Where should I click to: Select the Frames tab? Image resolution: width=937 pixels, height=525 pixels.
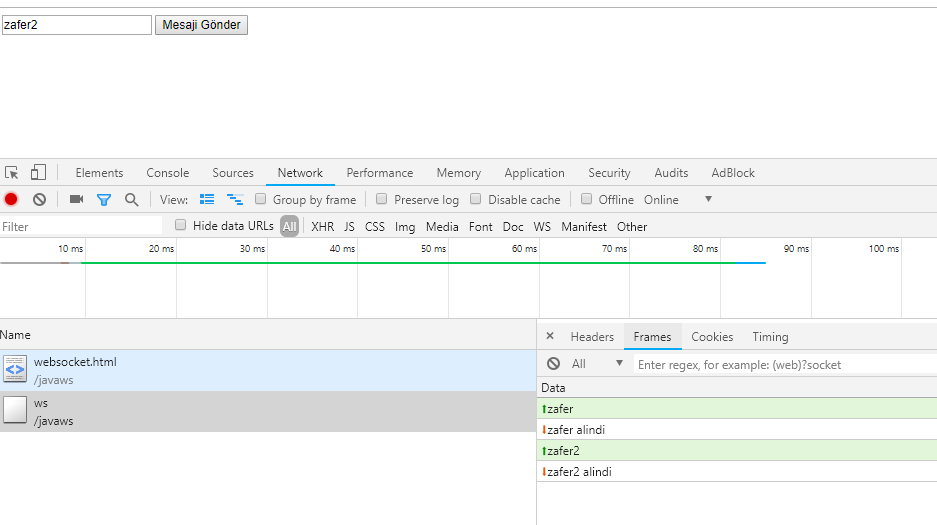pos(653,337)
